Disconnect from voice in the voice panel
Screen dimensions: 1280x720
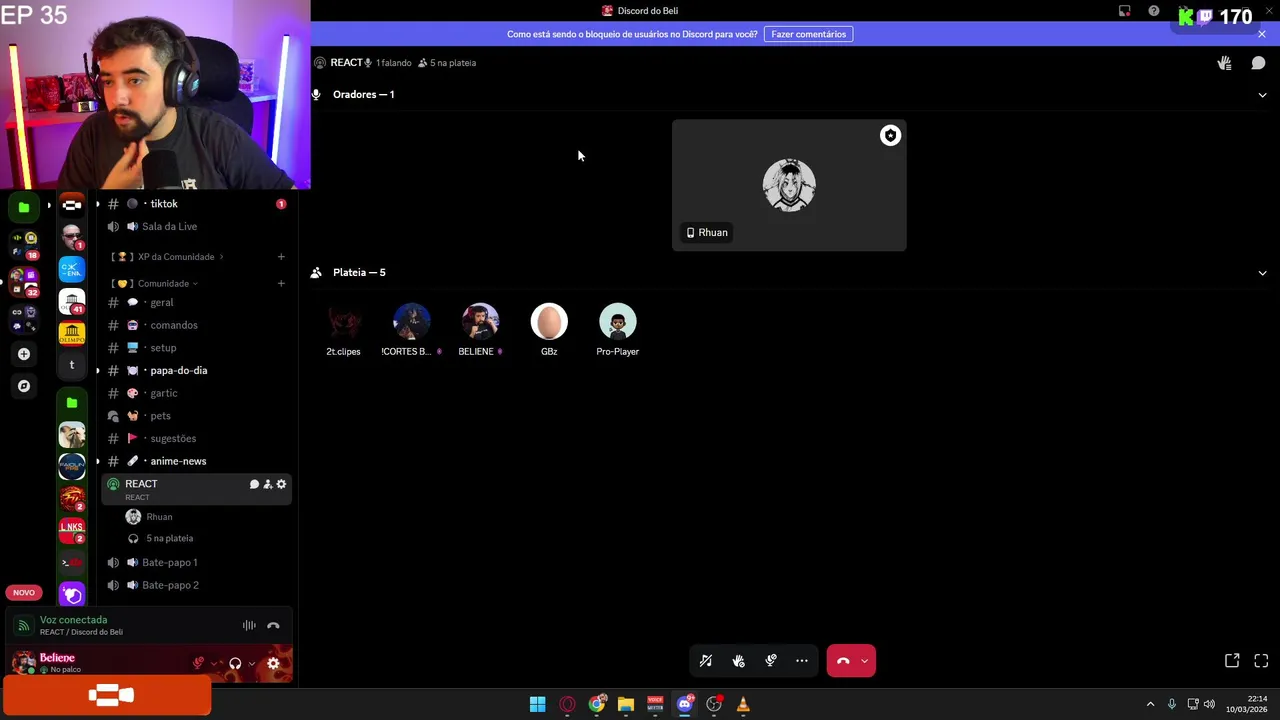click(273, 626)
